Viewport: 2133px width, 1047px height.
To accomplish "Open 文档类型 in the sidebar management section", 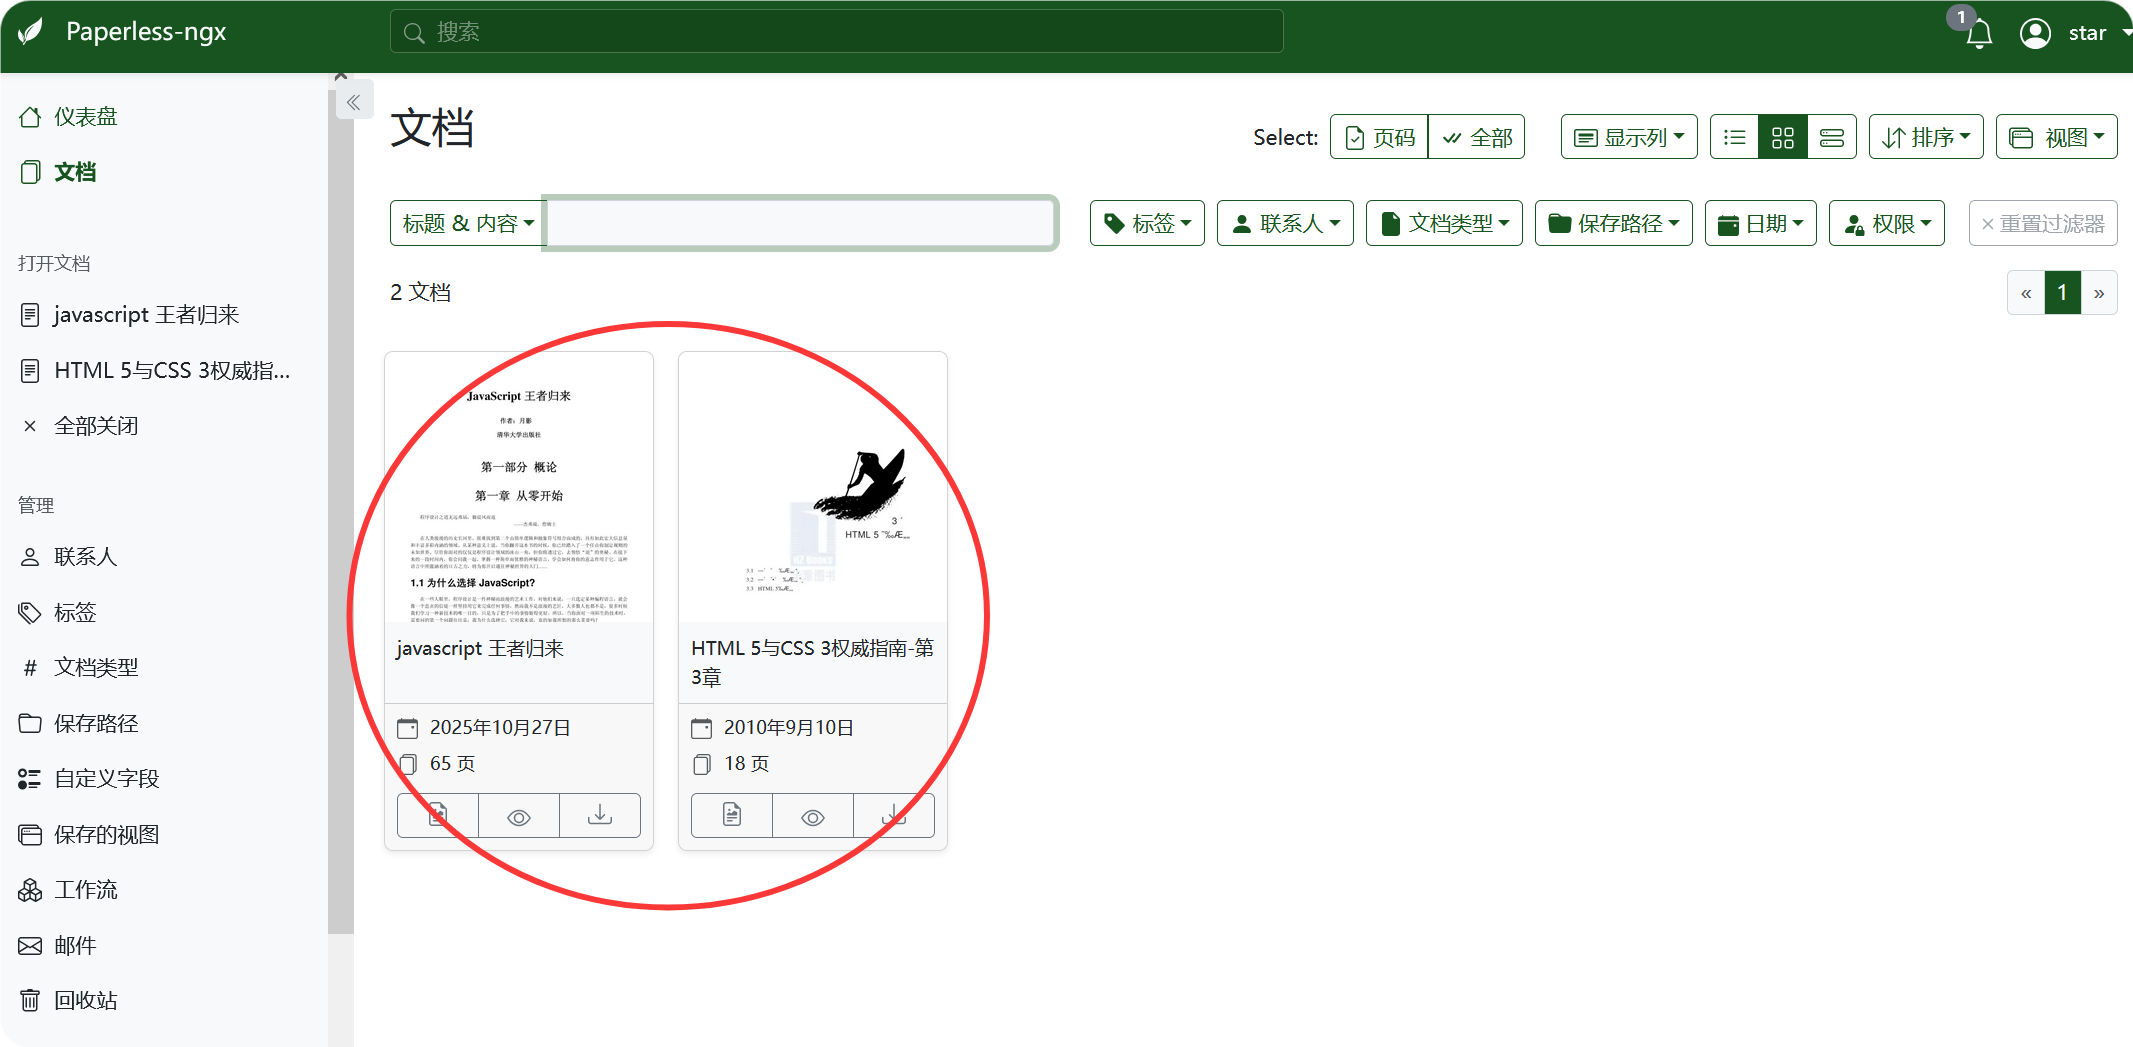I will [96, 668].
